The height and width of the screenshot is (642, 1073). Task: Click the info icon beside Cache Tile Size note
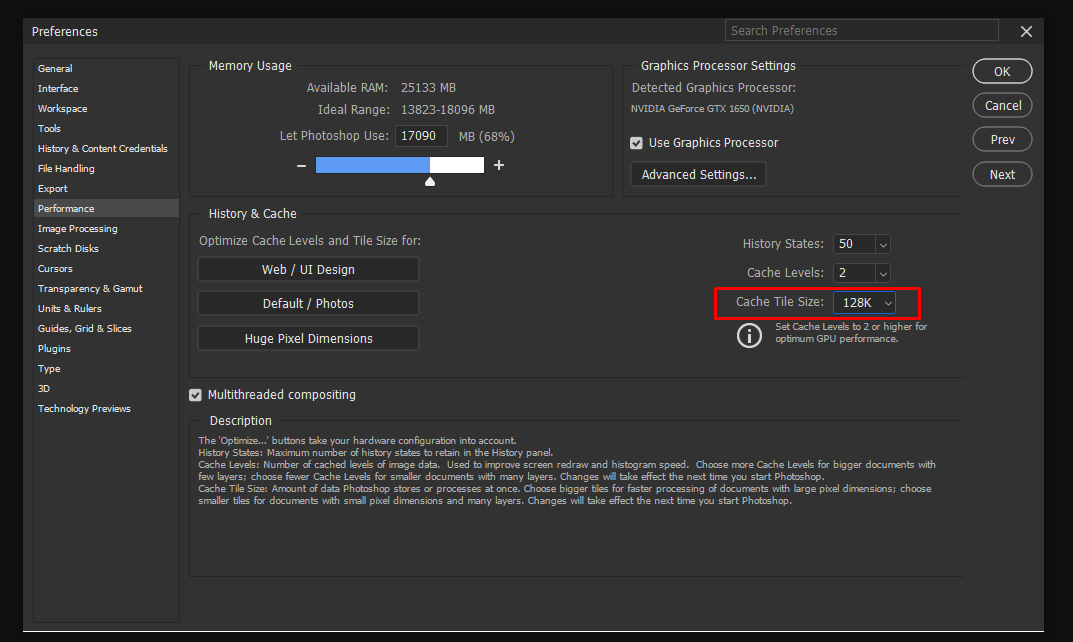pyautogui.click(x=750, y=335)
